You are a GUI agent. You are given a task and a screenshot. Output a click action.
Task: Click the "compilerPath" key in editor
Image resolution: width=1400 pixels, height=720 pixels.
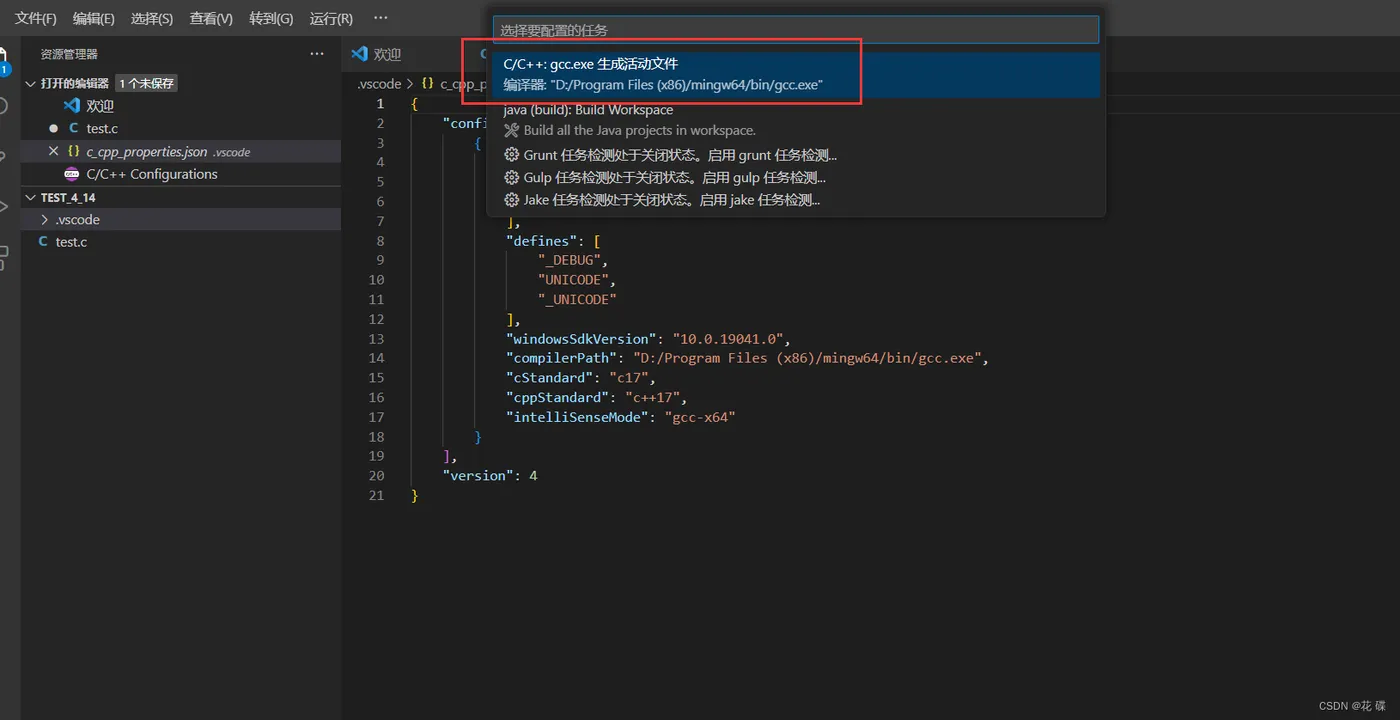click(x=560, y=358)
